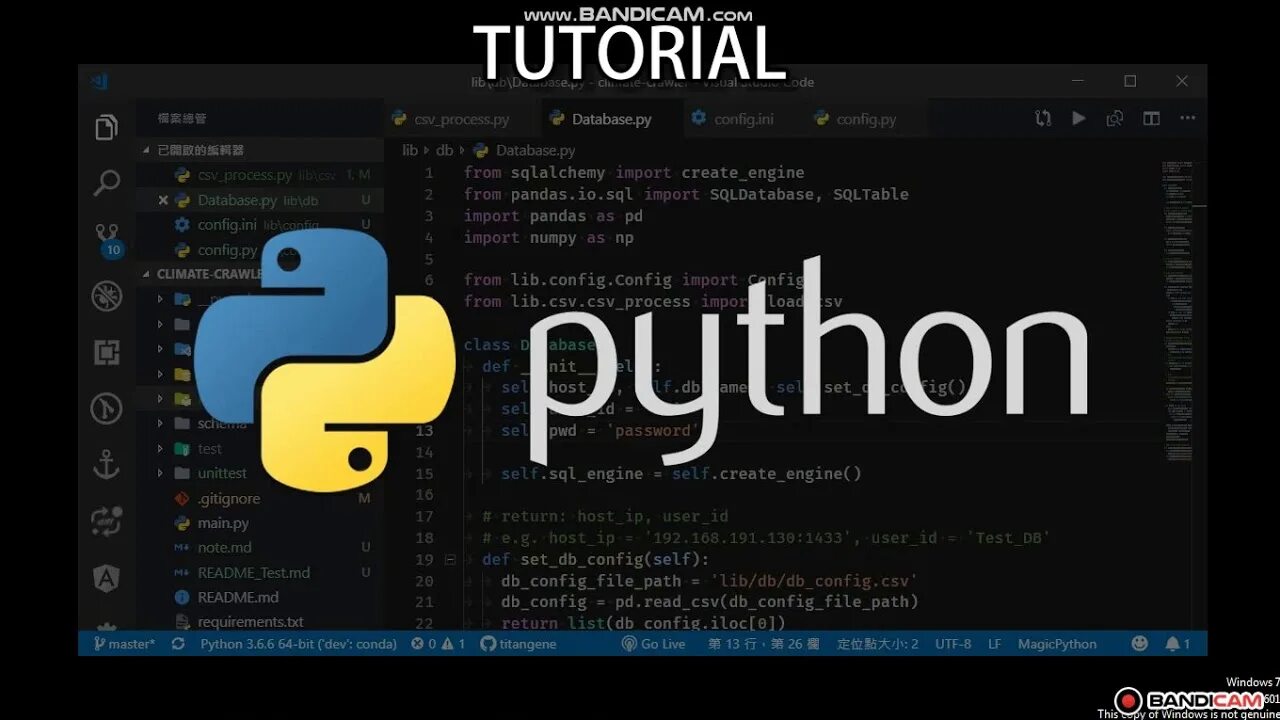Expand the schema folder arrow
The width and height of the screenshot is (1280, 720).
(x=160, y=423)
